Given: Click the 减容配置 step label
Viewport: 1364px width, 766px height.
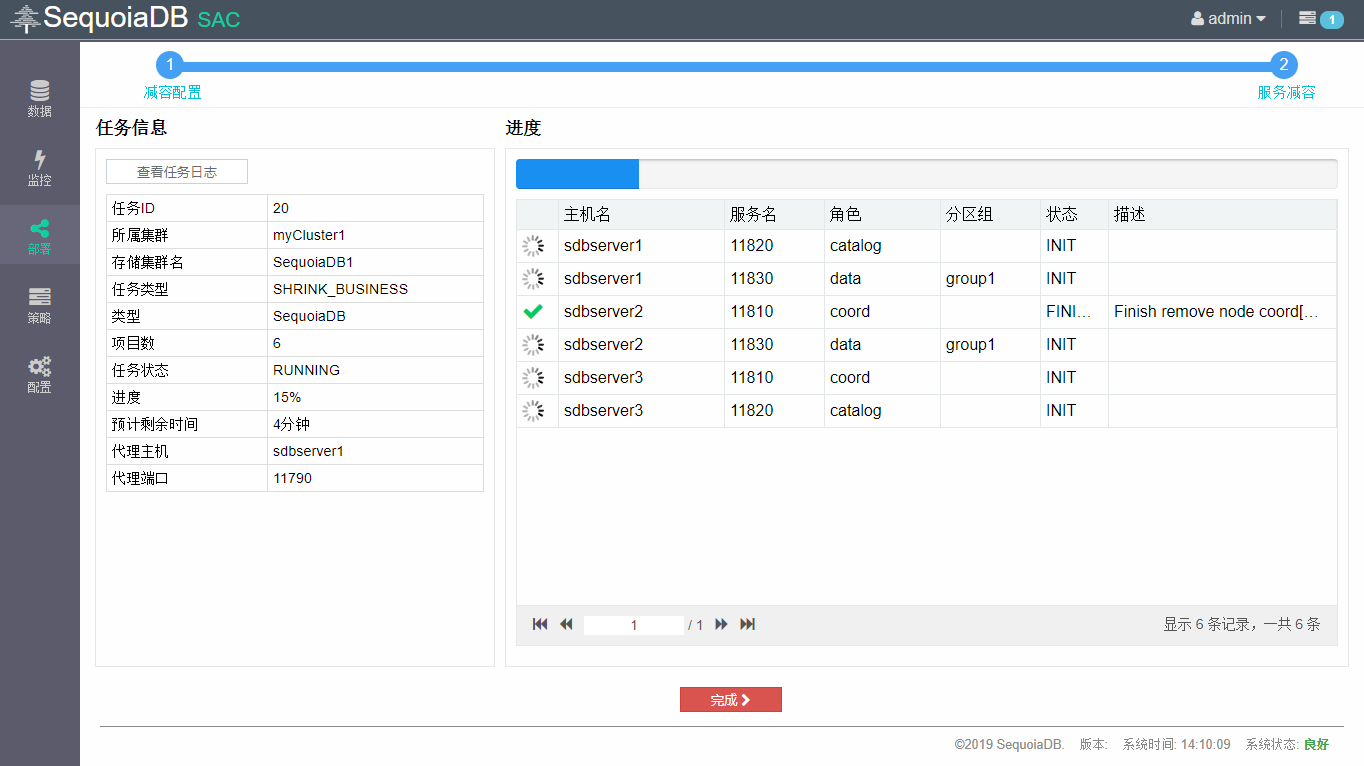Looking at the screenshot, I should click(x=172, y=92).
